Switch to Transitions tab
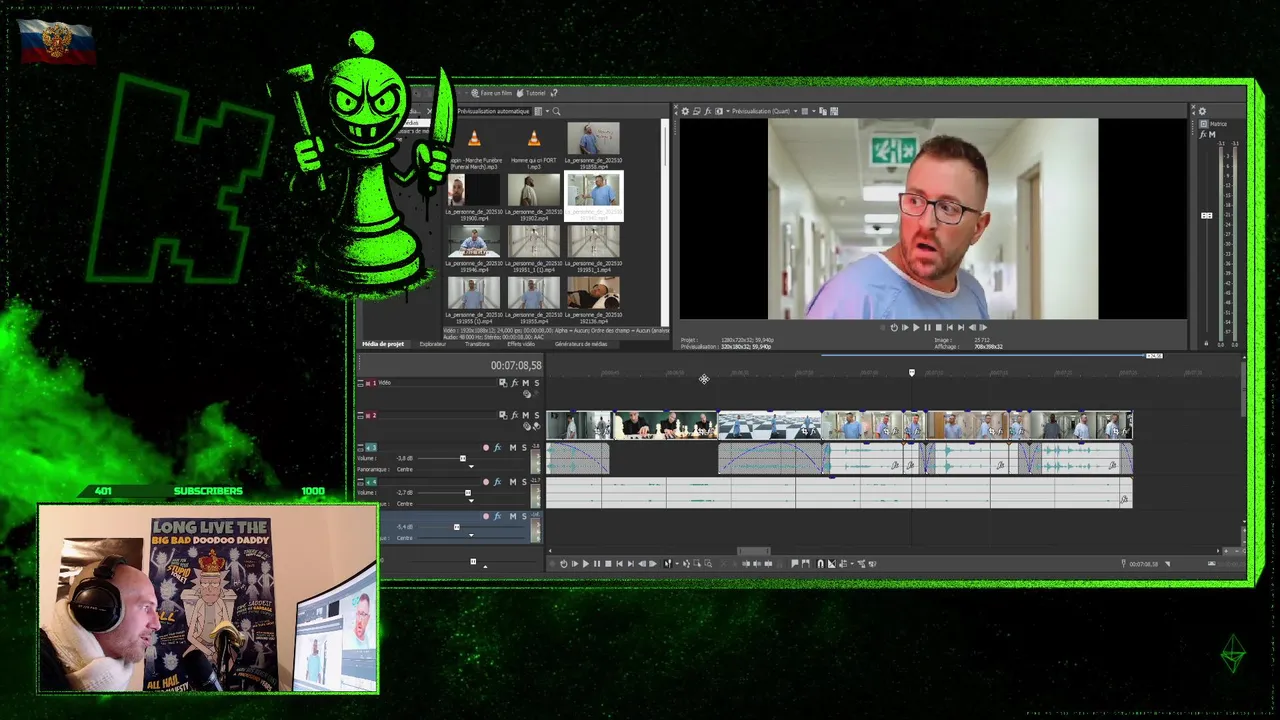Screen dimensions: 1280x720 pos(478,344)
